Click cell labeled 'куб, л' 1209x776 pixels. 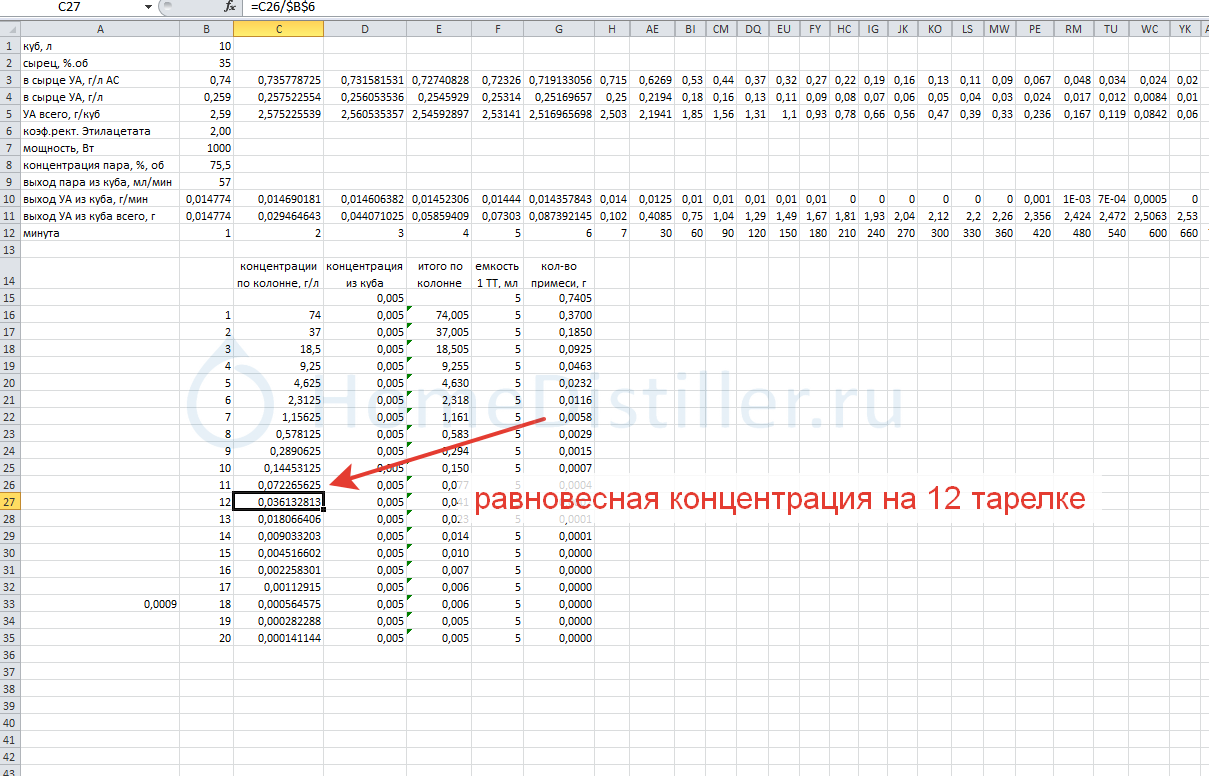point(99,46)
